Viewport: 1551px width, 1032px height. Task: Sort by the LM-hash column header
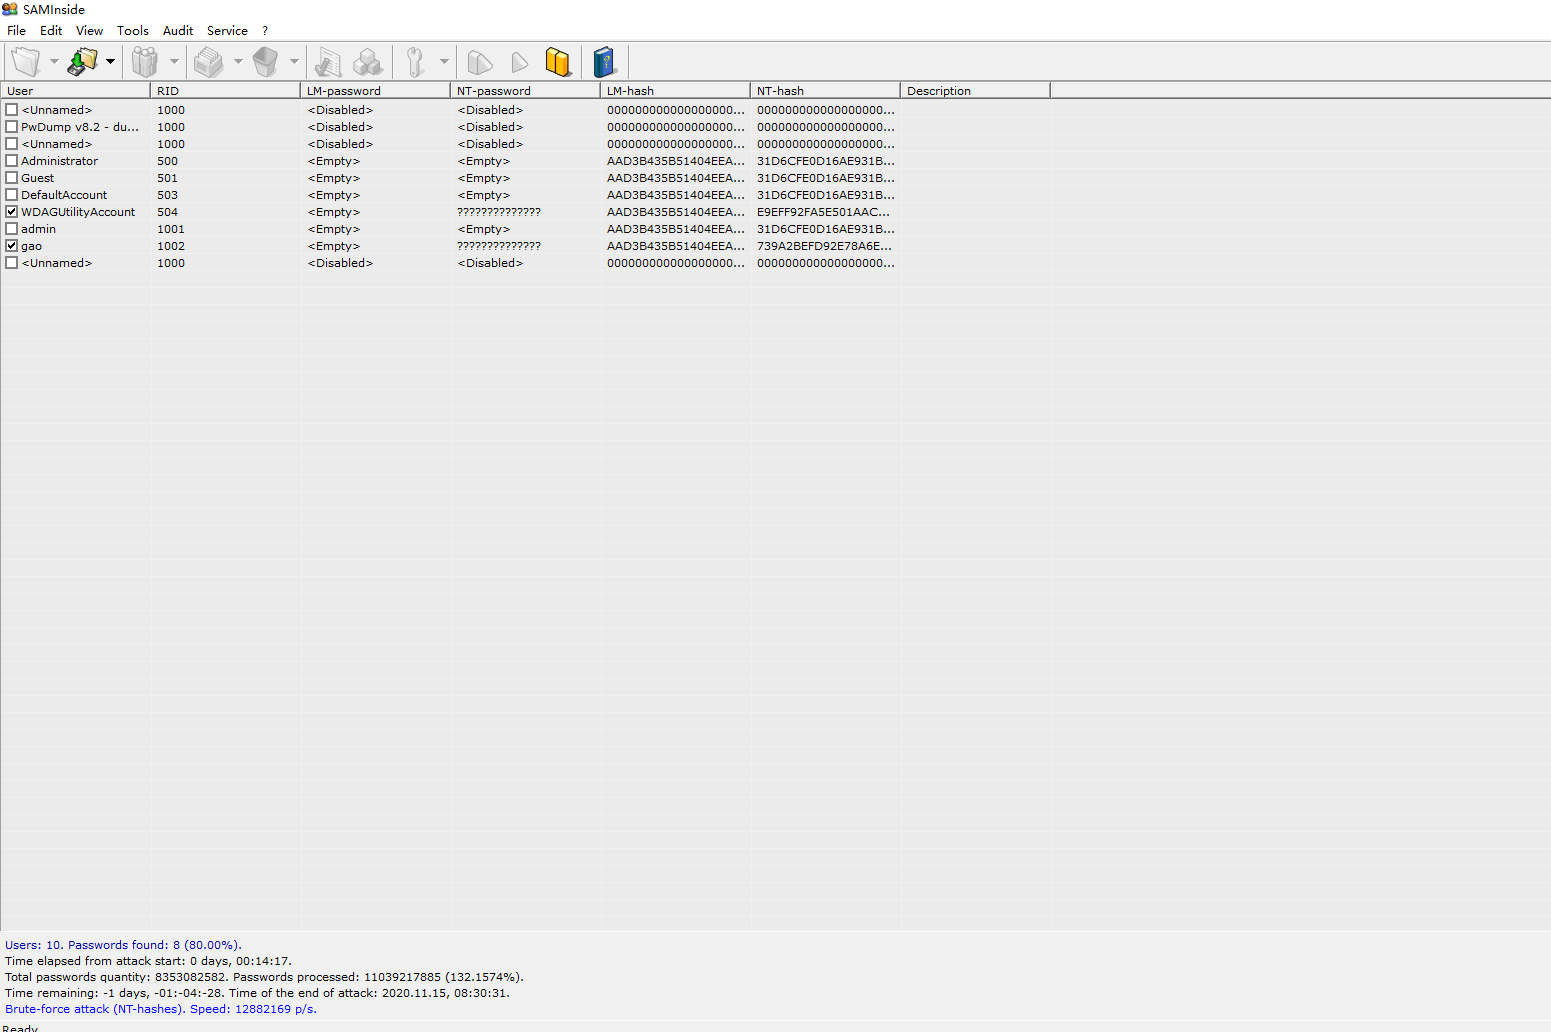[675, 90]
